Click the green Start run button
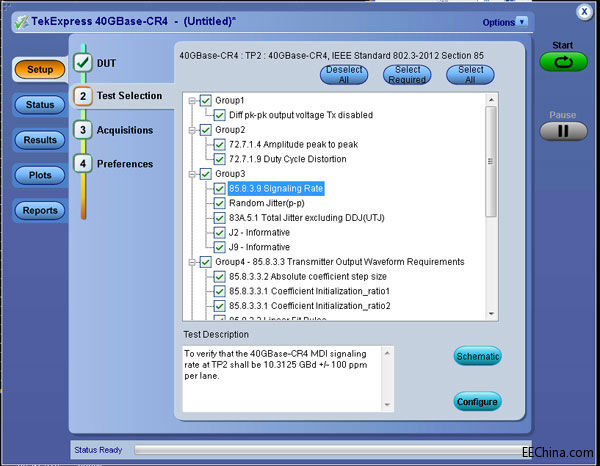 click(563, 62)
